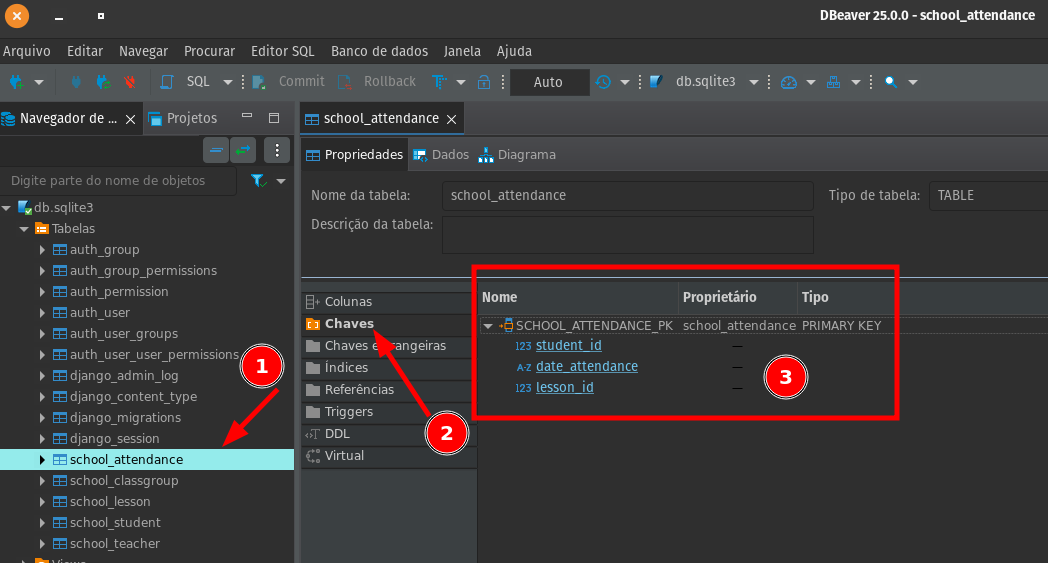Open the Editar menu

(x=85, y=51)
